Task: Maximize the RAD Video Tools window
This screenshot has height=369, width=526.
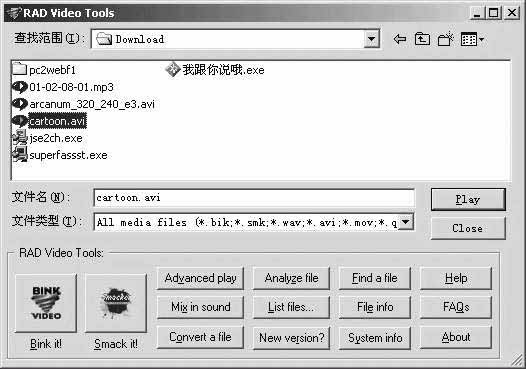Action: tap(493, 13)
